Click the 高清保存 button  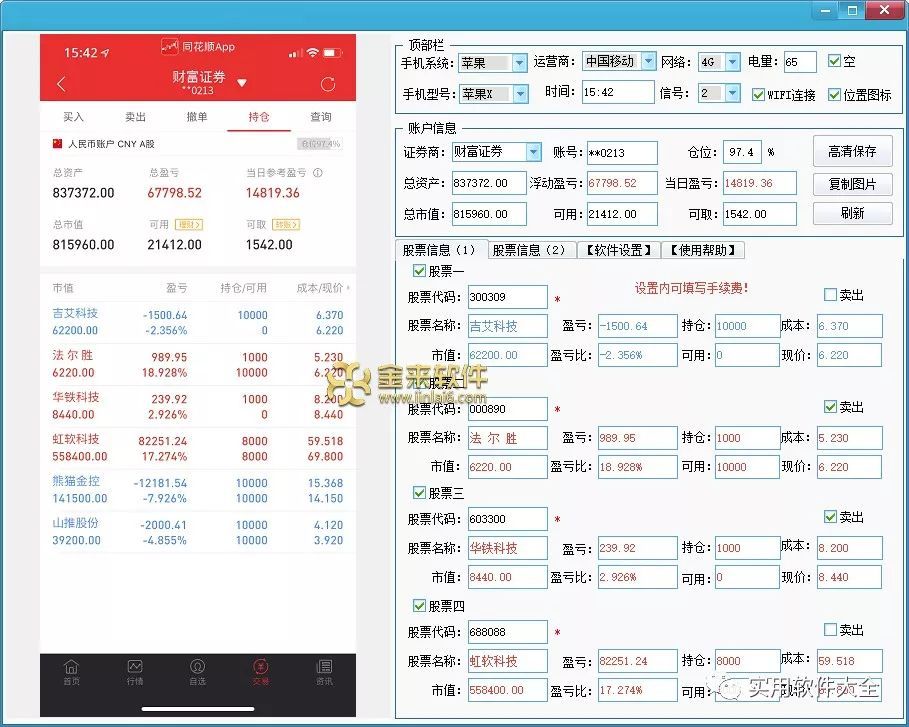[852, 152]
